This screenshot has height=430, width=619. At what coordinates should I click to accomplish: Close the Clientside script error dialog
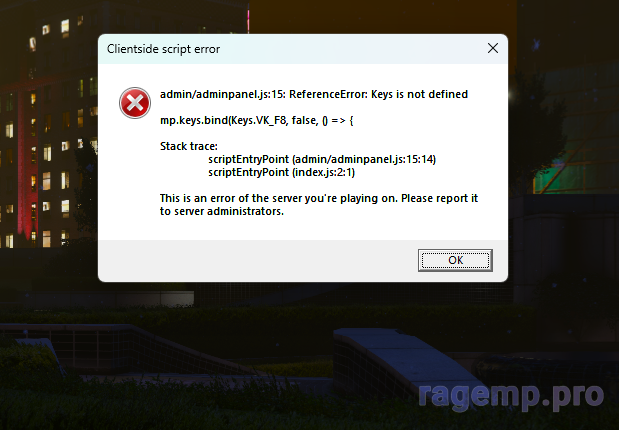pyautogui.click(x=493, y=49)
